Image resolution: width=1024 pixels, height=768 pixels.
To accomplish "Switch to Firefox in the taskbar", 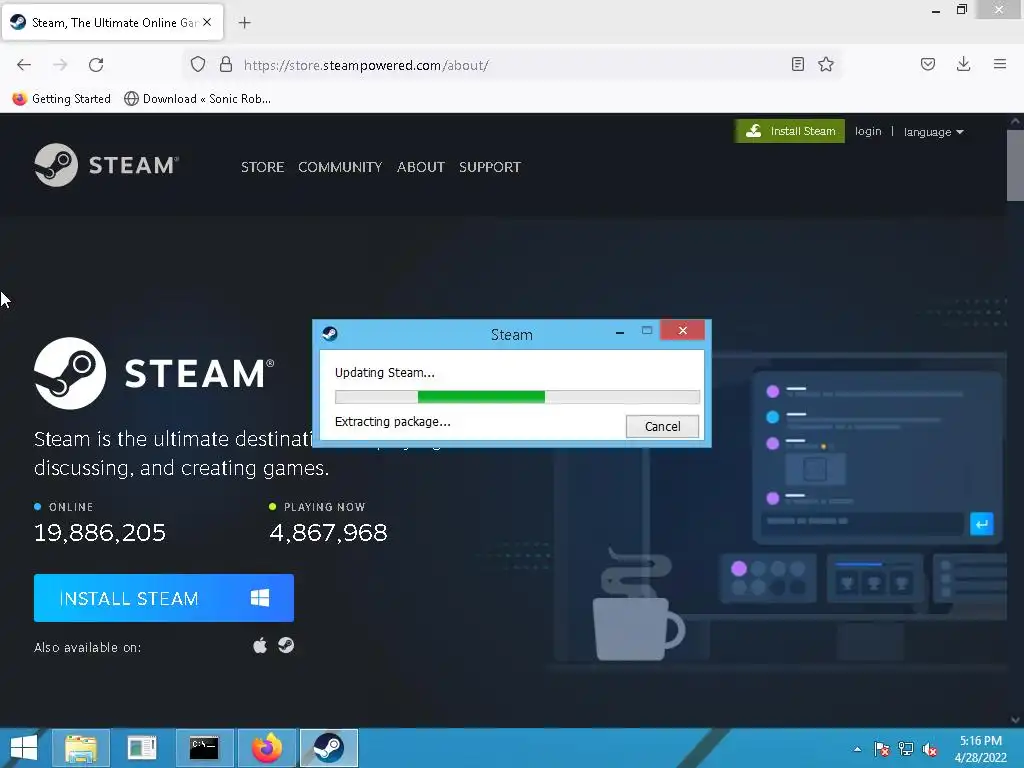I will (267, 748).
